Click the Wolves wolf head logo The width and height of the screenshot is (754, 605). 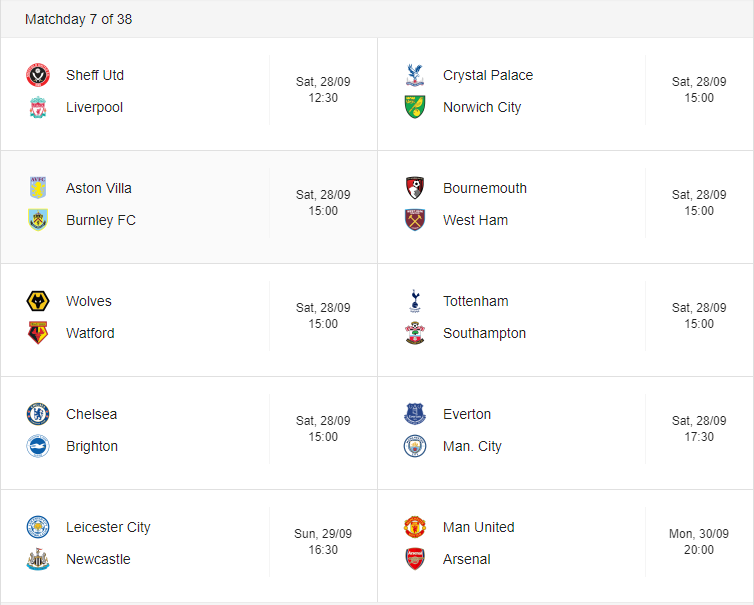[38, 301]
